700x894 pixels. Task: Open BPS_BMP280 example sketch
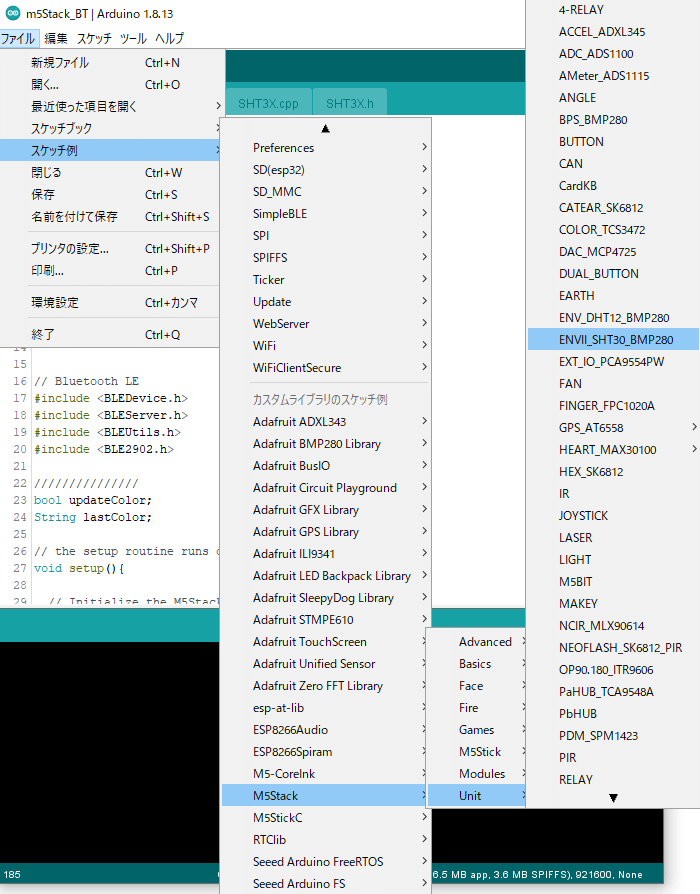tap(613, 120)
